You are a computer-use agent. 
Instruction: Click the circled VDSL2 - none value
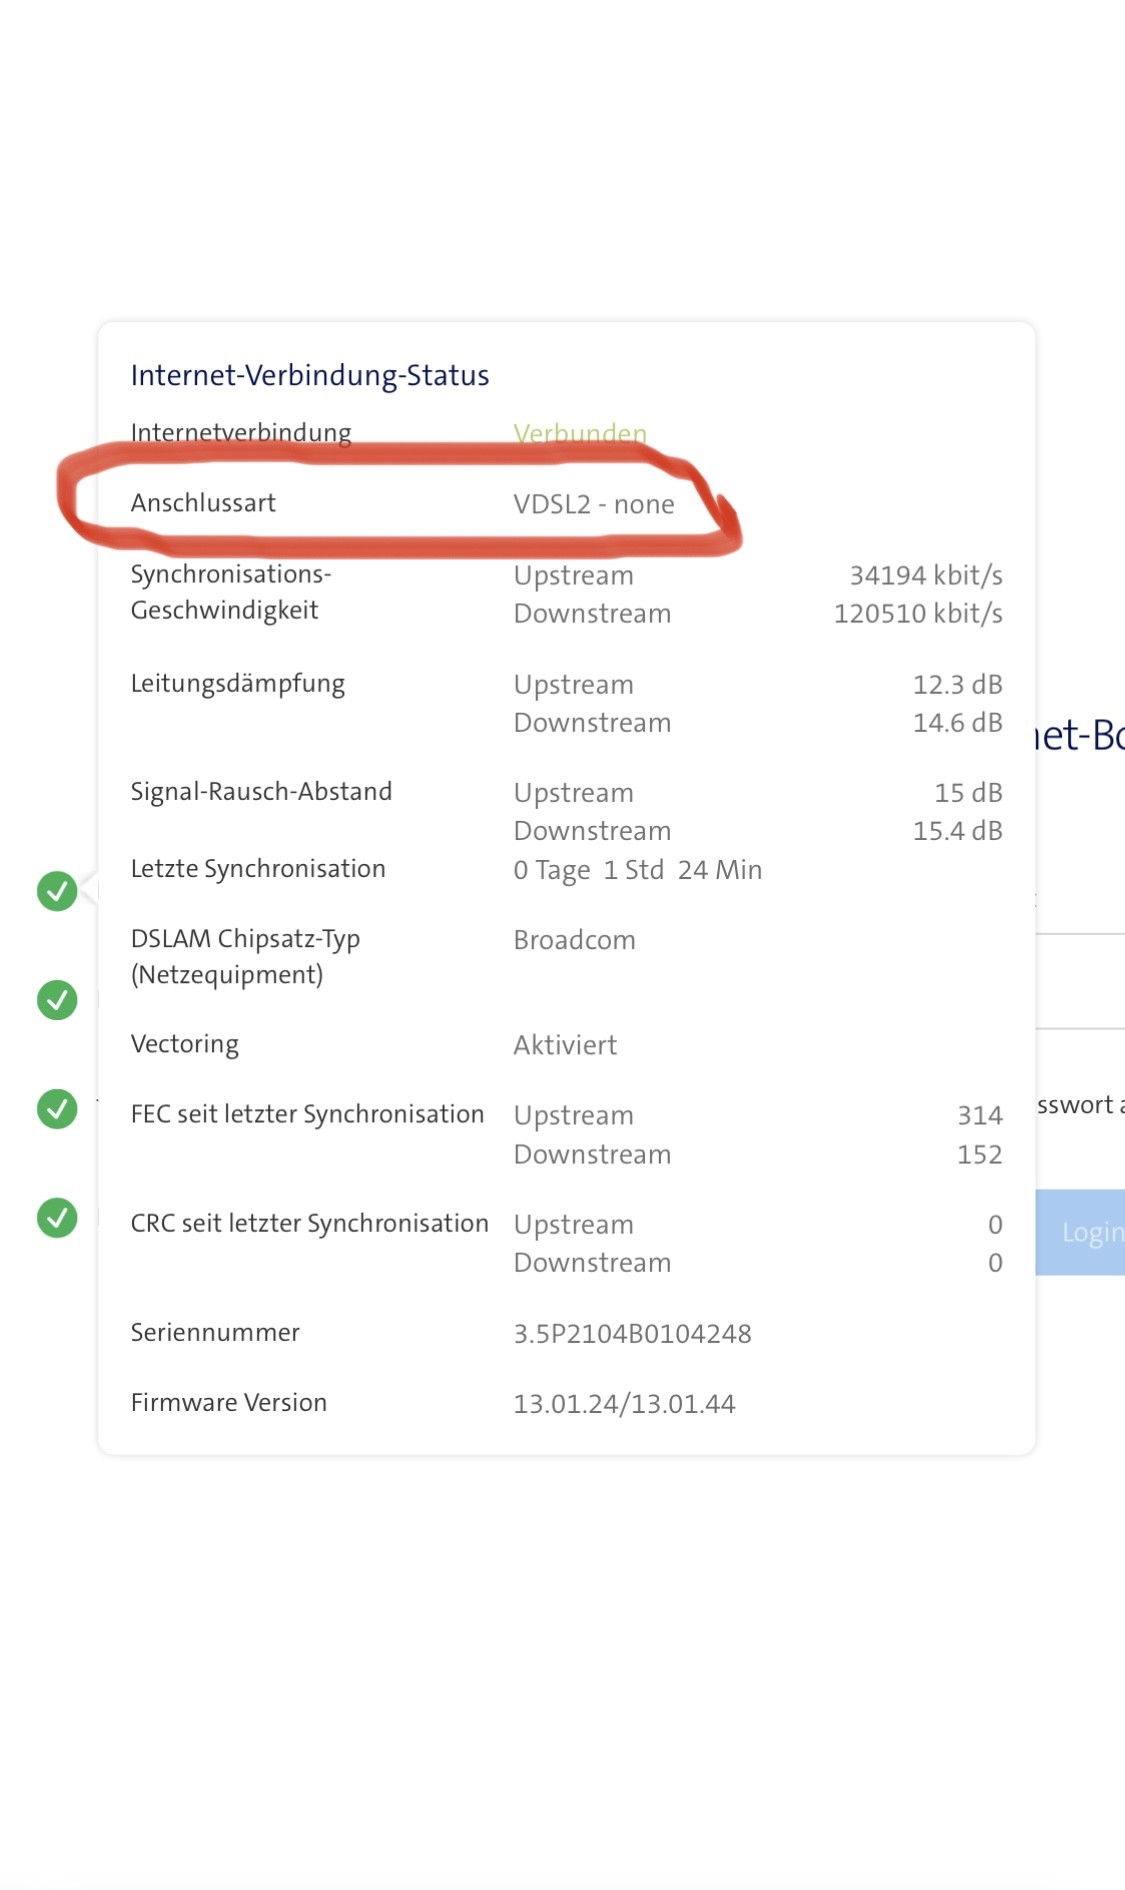tap(594, 504)
